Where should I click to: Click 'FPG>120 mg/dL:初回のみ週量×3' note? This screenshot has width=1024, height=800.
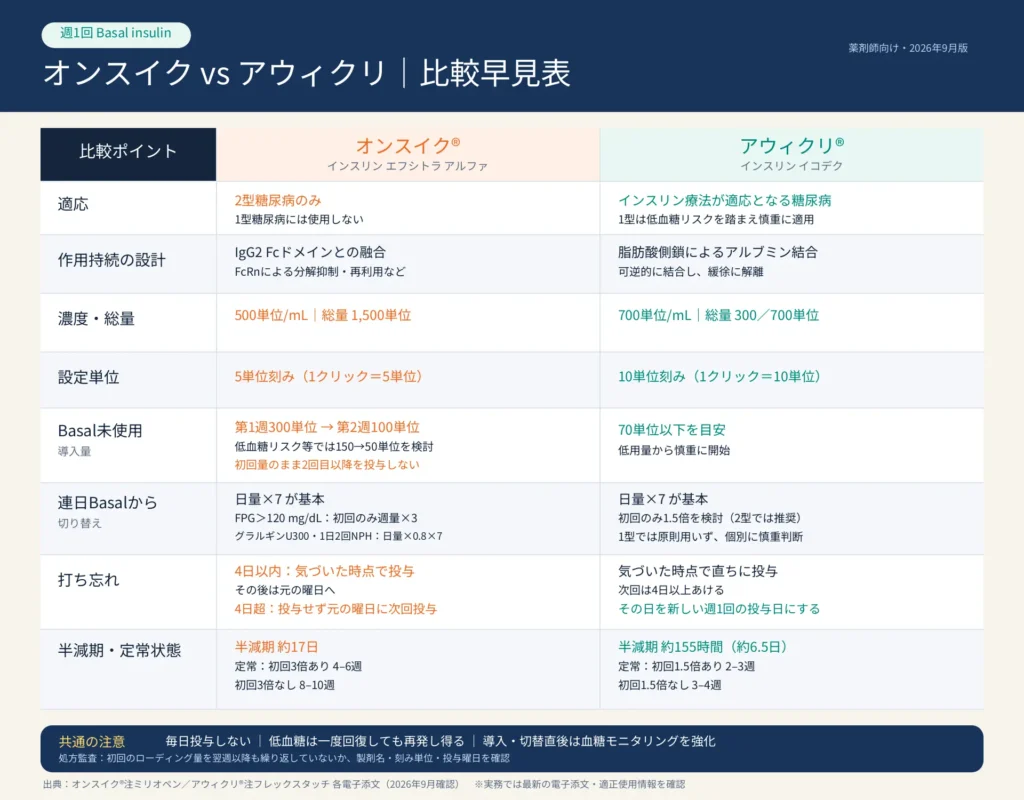pos(326,519)
